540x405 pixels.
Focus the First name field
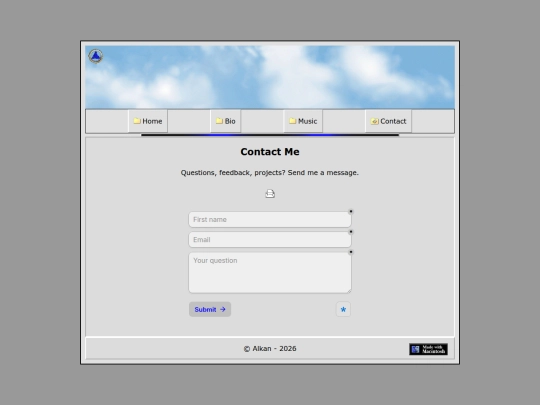270,219
